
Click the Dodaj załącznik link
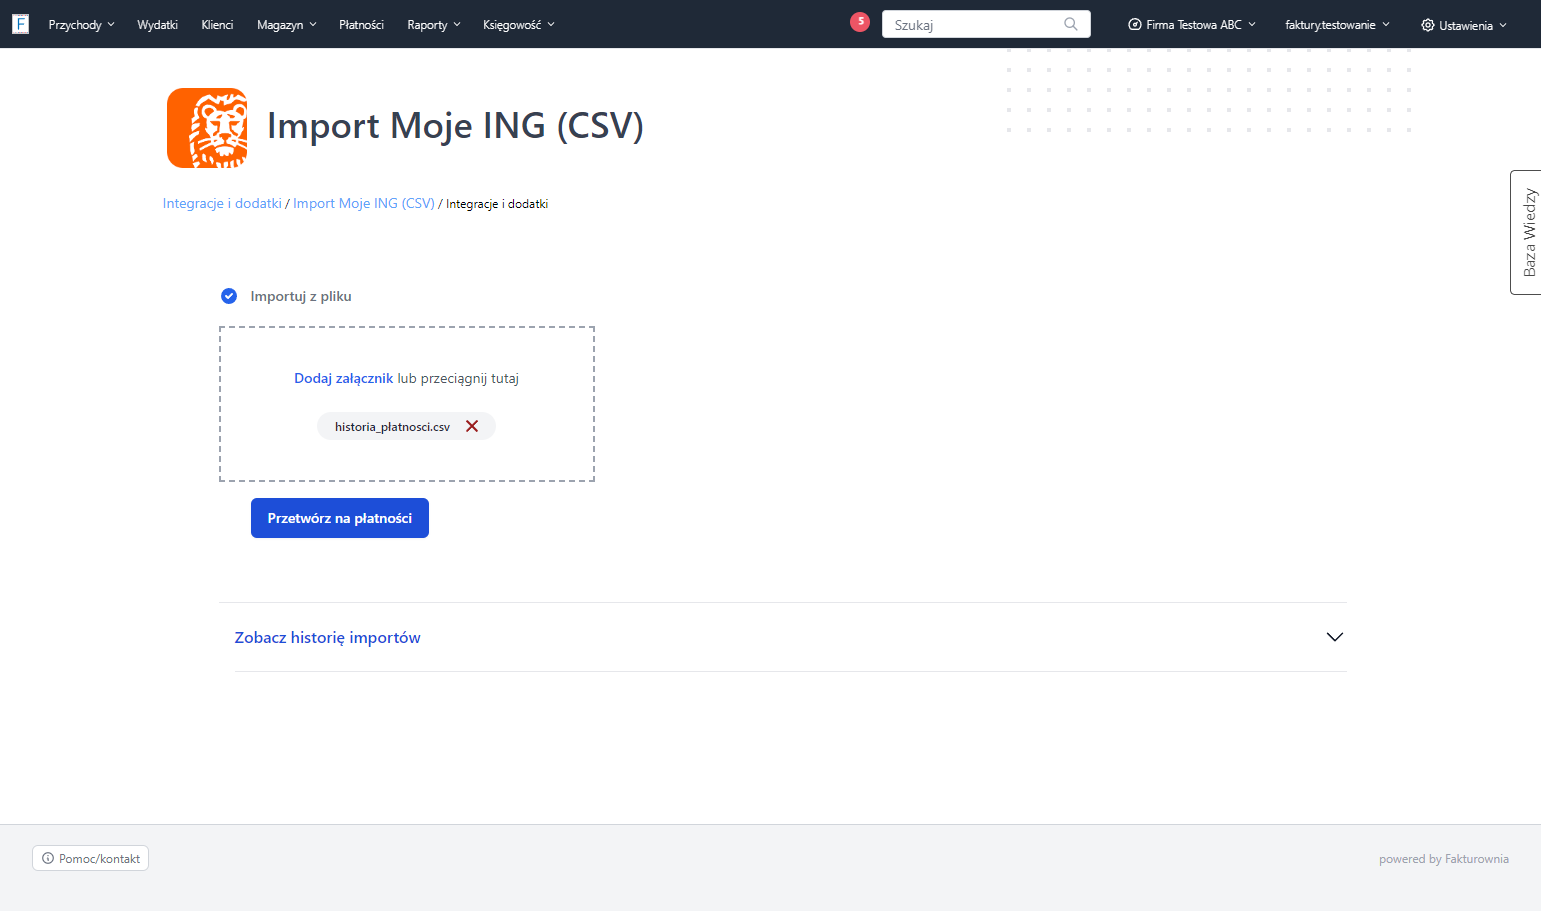coord(343,378)
